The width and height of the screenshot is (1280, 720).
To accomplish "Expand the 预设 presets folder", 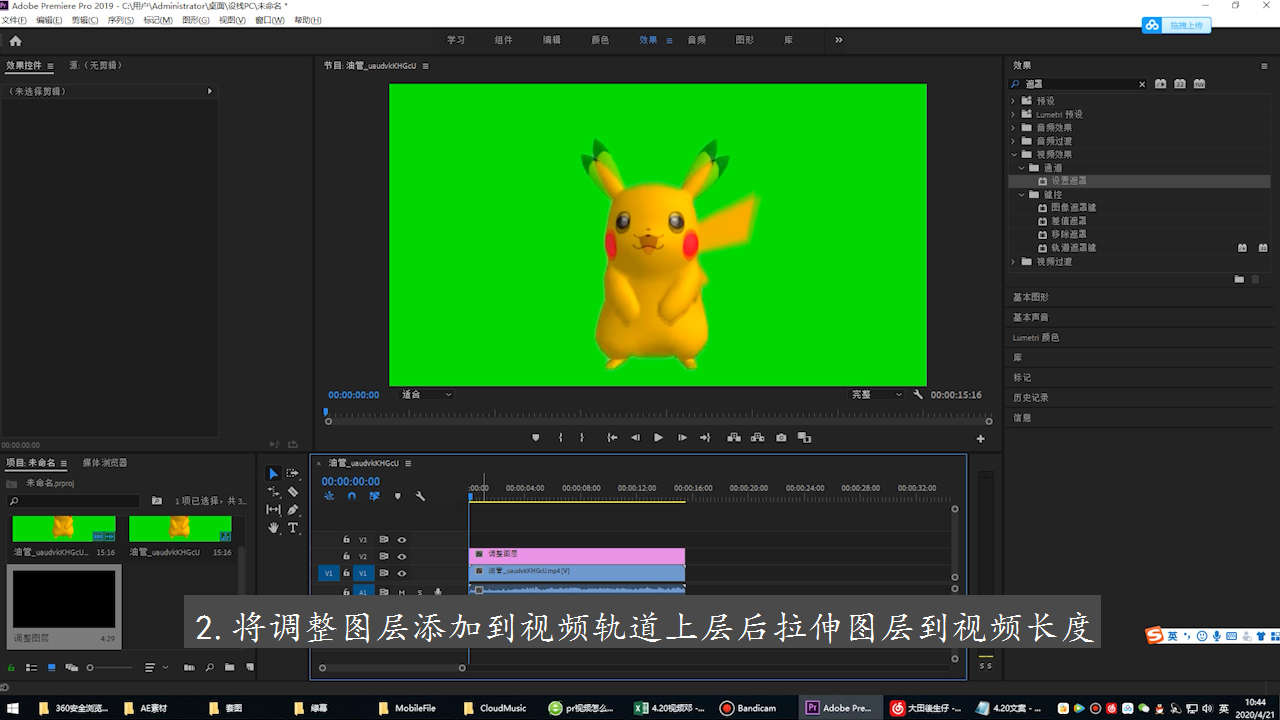I will pyautogui.click(x=1013, y=101).
